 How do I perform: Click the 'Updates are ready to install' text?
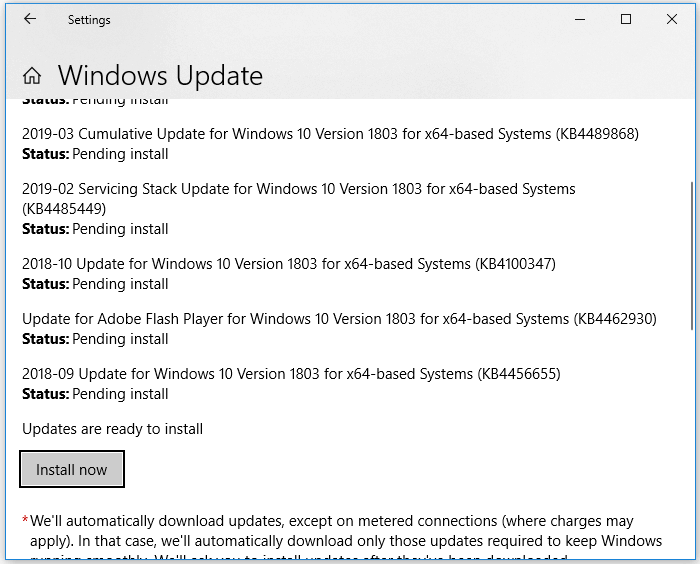112,429
